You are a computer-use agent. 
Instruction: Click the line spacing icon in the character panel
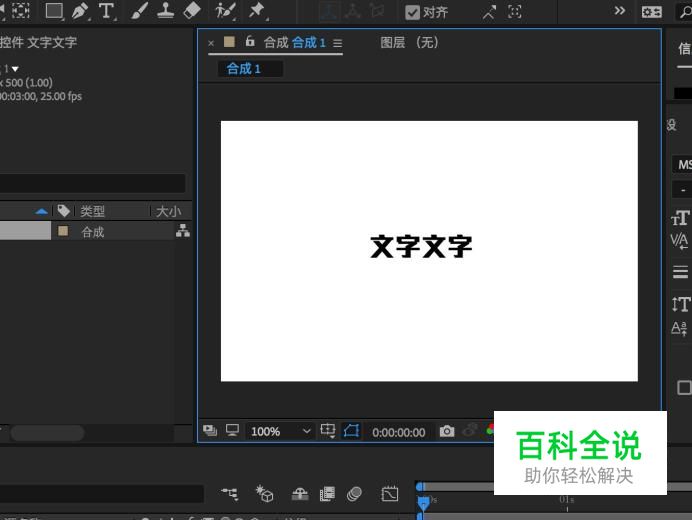tap(681, 271)
